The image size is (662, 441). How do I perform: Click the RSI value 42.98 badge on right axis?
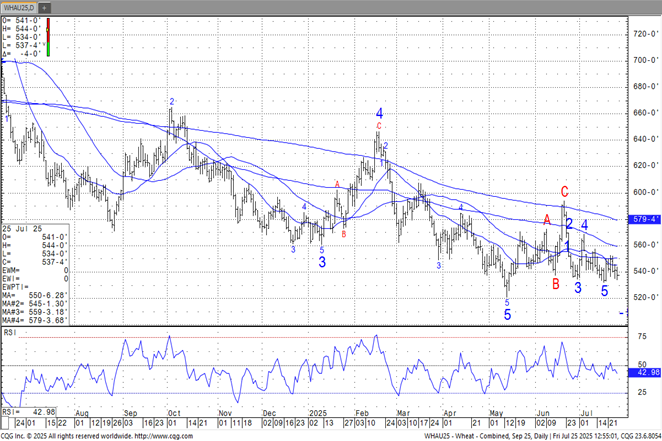tap(645, 374)
